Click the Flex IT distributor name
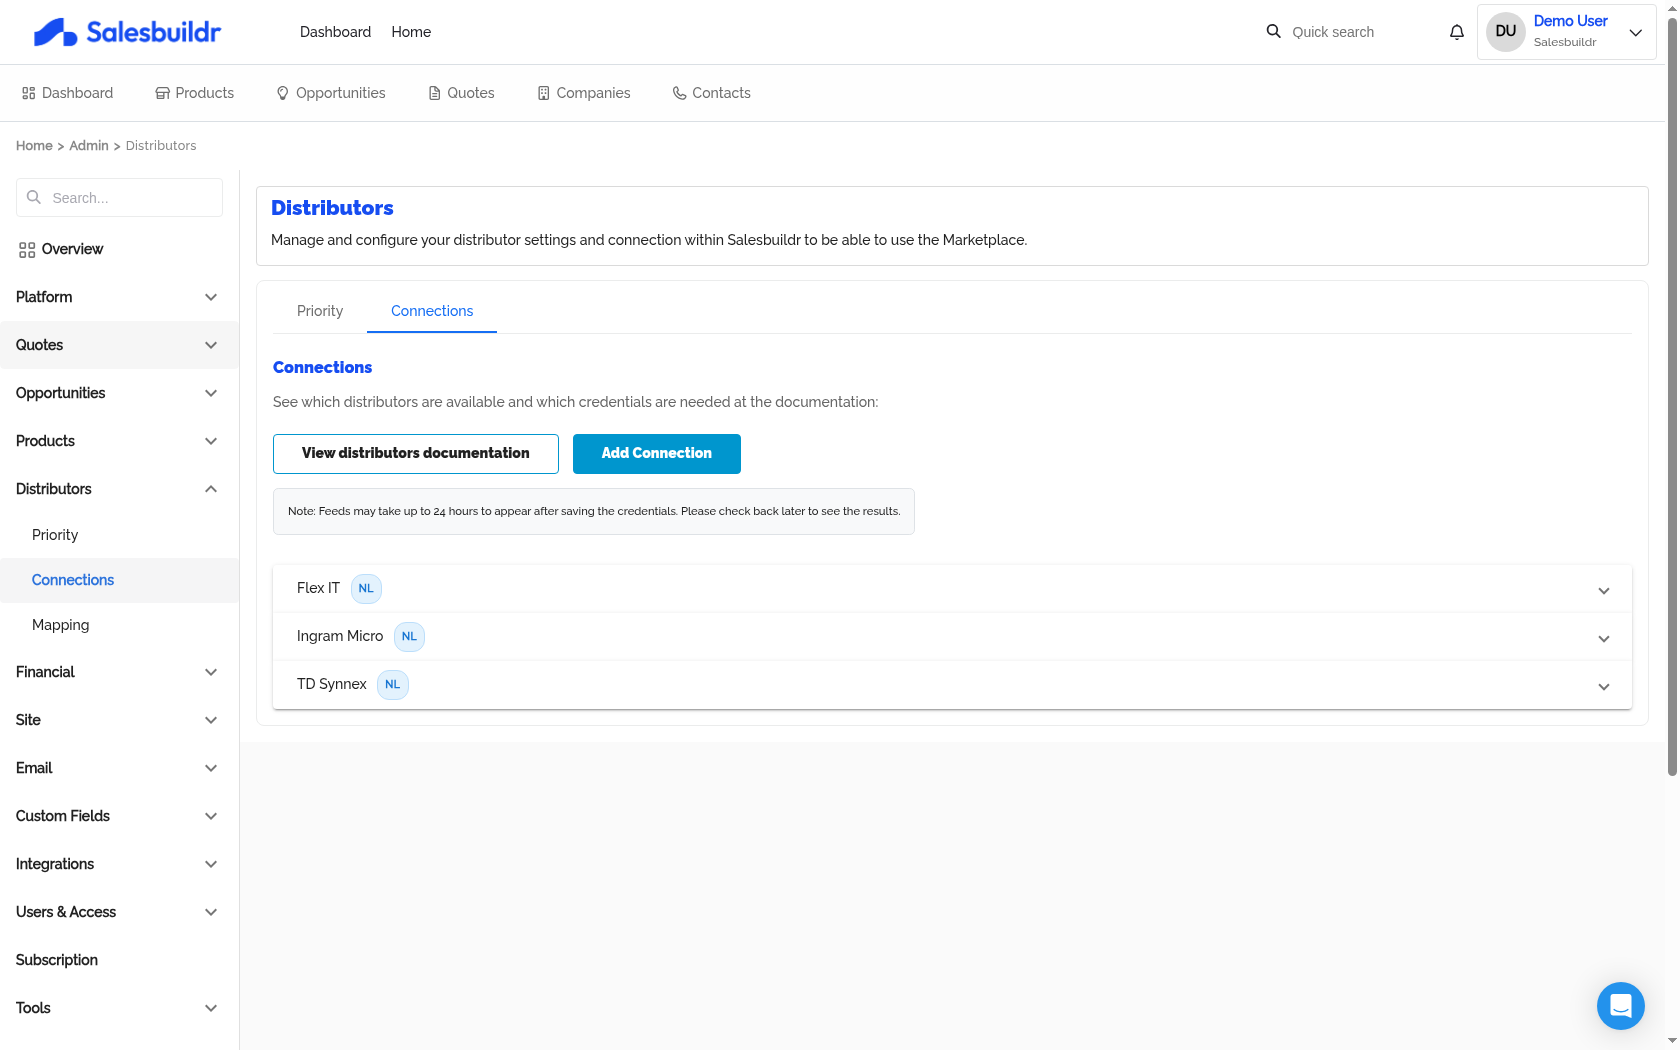1680x1050 pixels. [318, 588]
